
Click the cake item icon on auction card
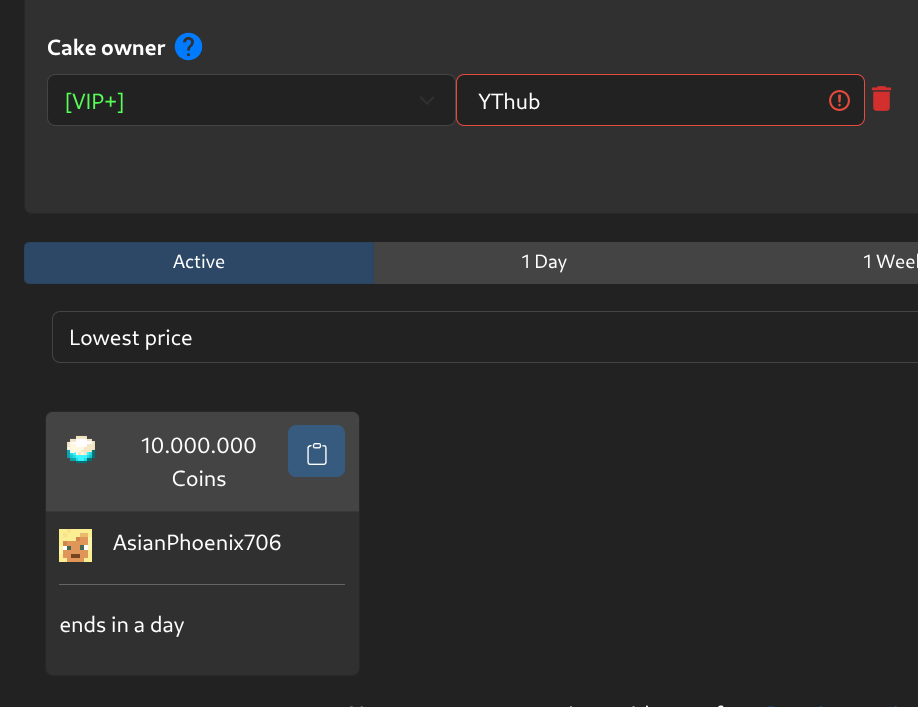(81, 449)
